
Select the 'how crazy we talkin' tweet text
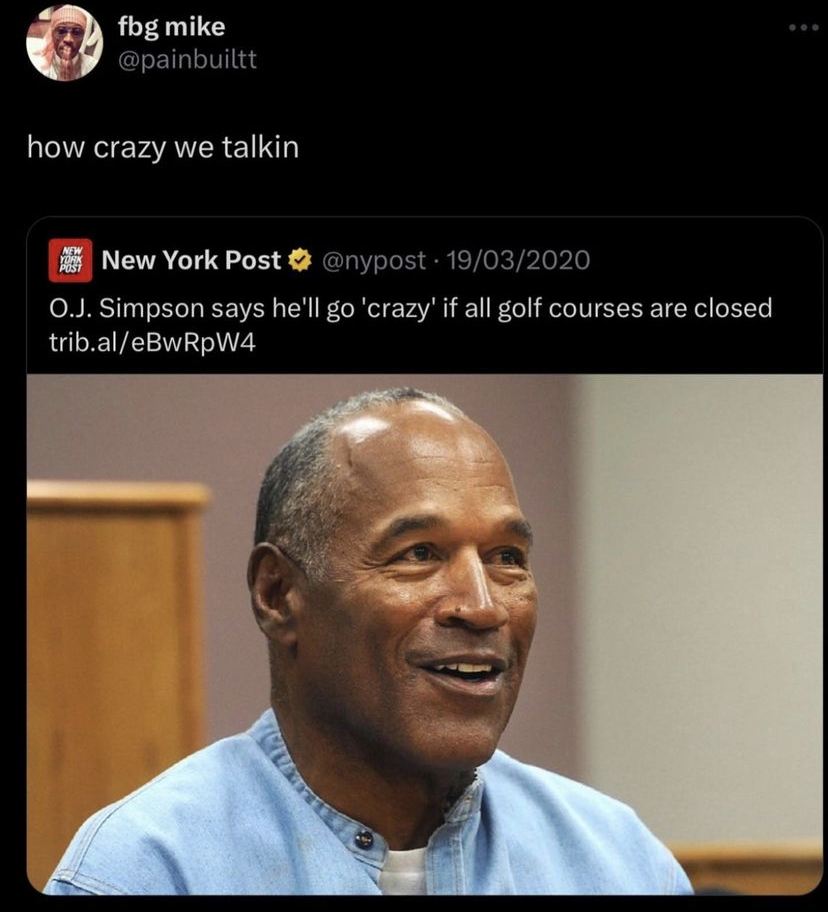(163, 147)
